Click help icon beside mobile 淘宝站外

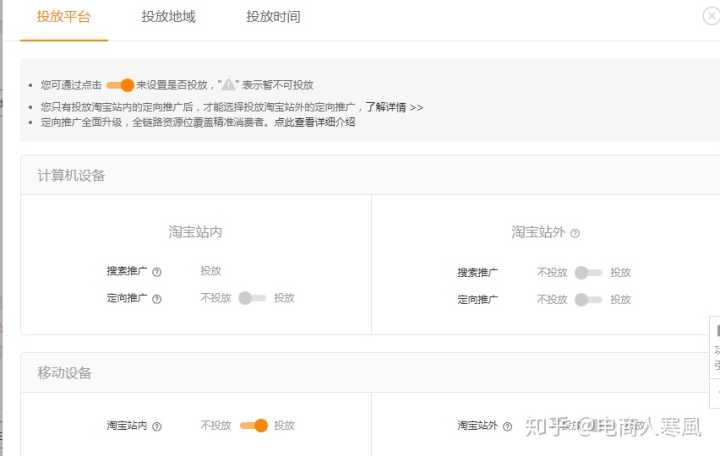click(508, 426)
